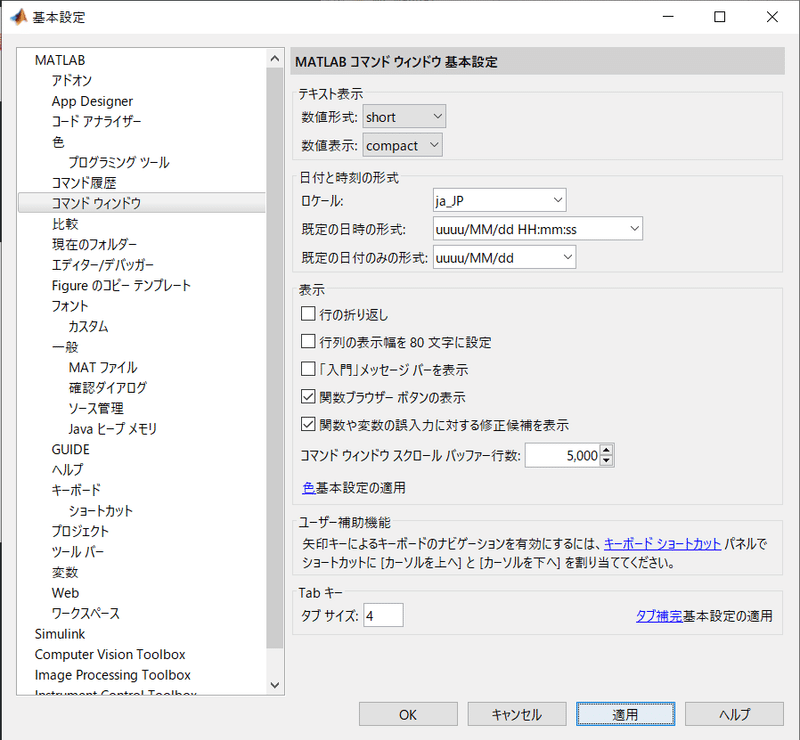800x740 pixels.
Task: Select 現在のフォルダー tree item
Action: 94,244
